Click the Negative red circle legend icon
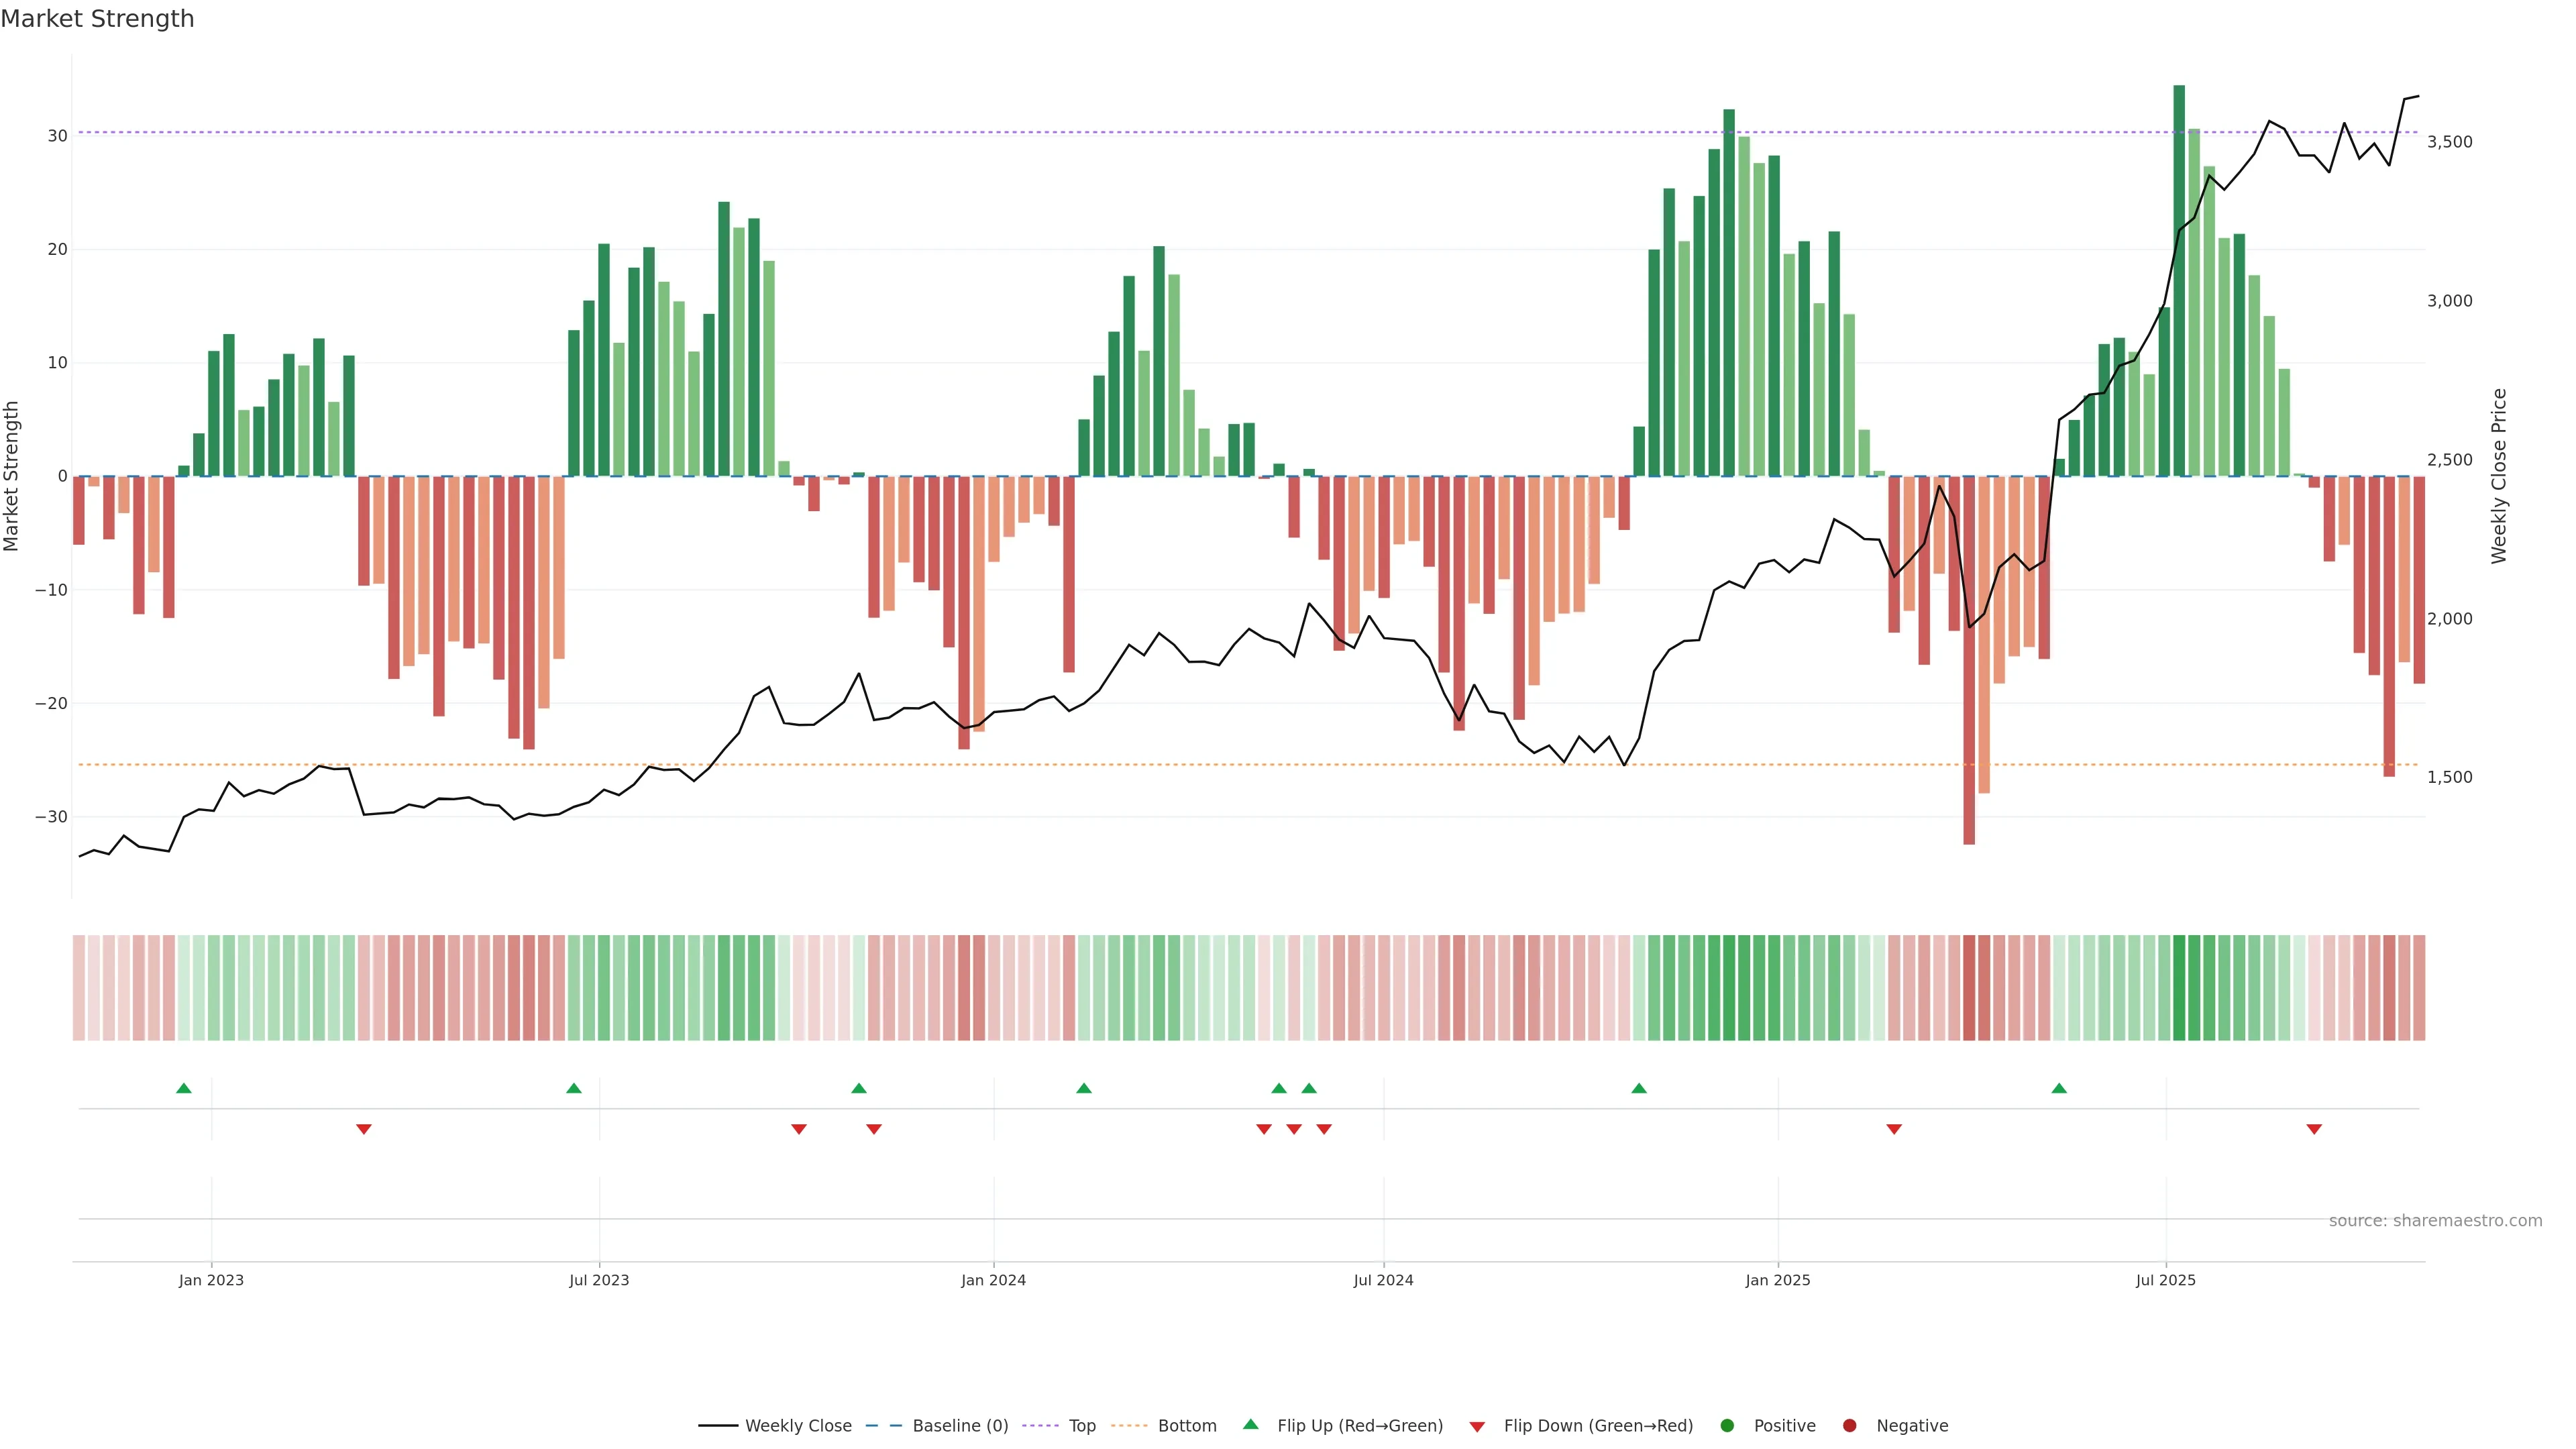 1849,1426
